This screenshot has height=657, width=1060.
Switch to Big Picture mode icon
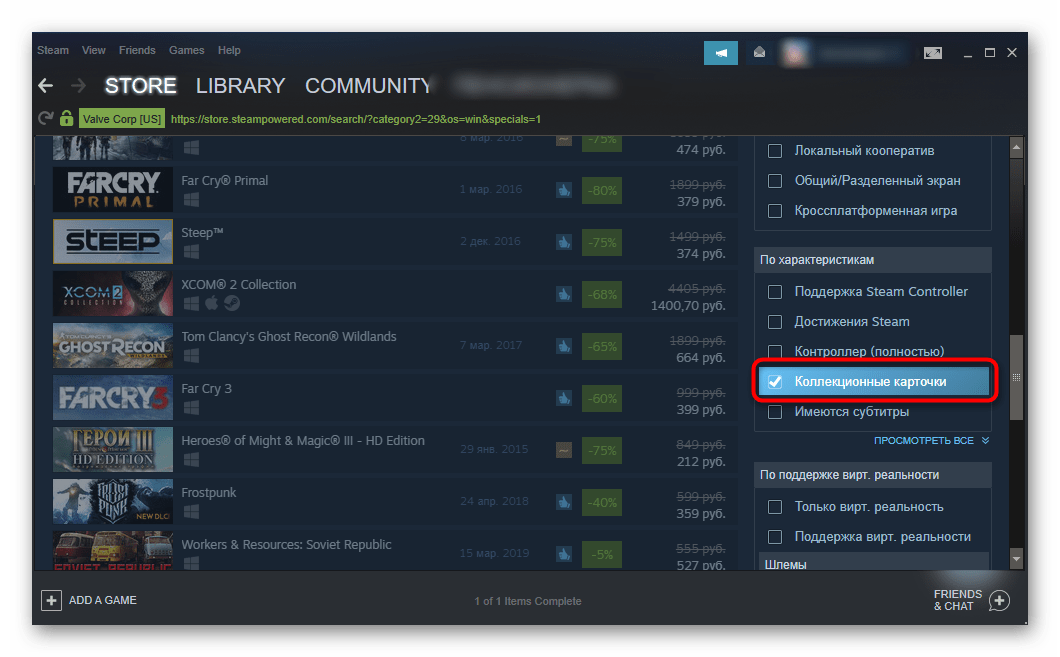933,53
